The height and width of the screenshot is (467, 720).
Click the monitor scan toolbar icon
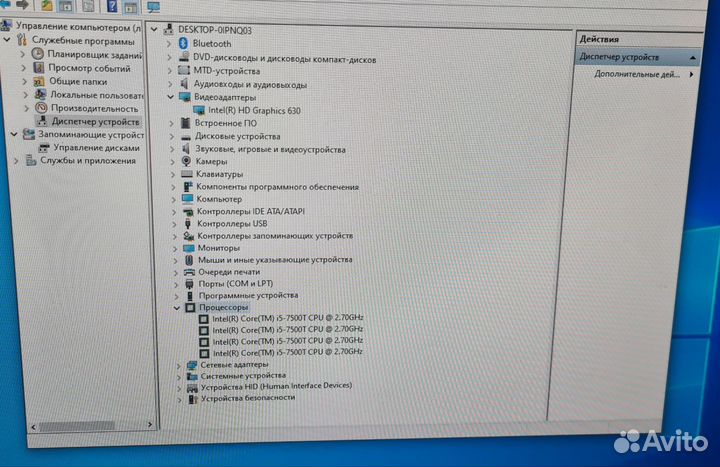pyautogui.click(x=153, y=7)
